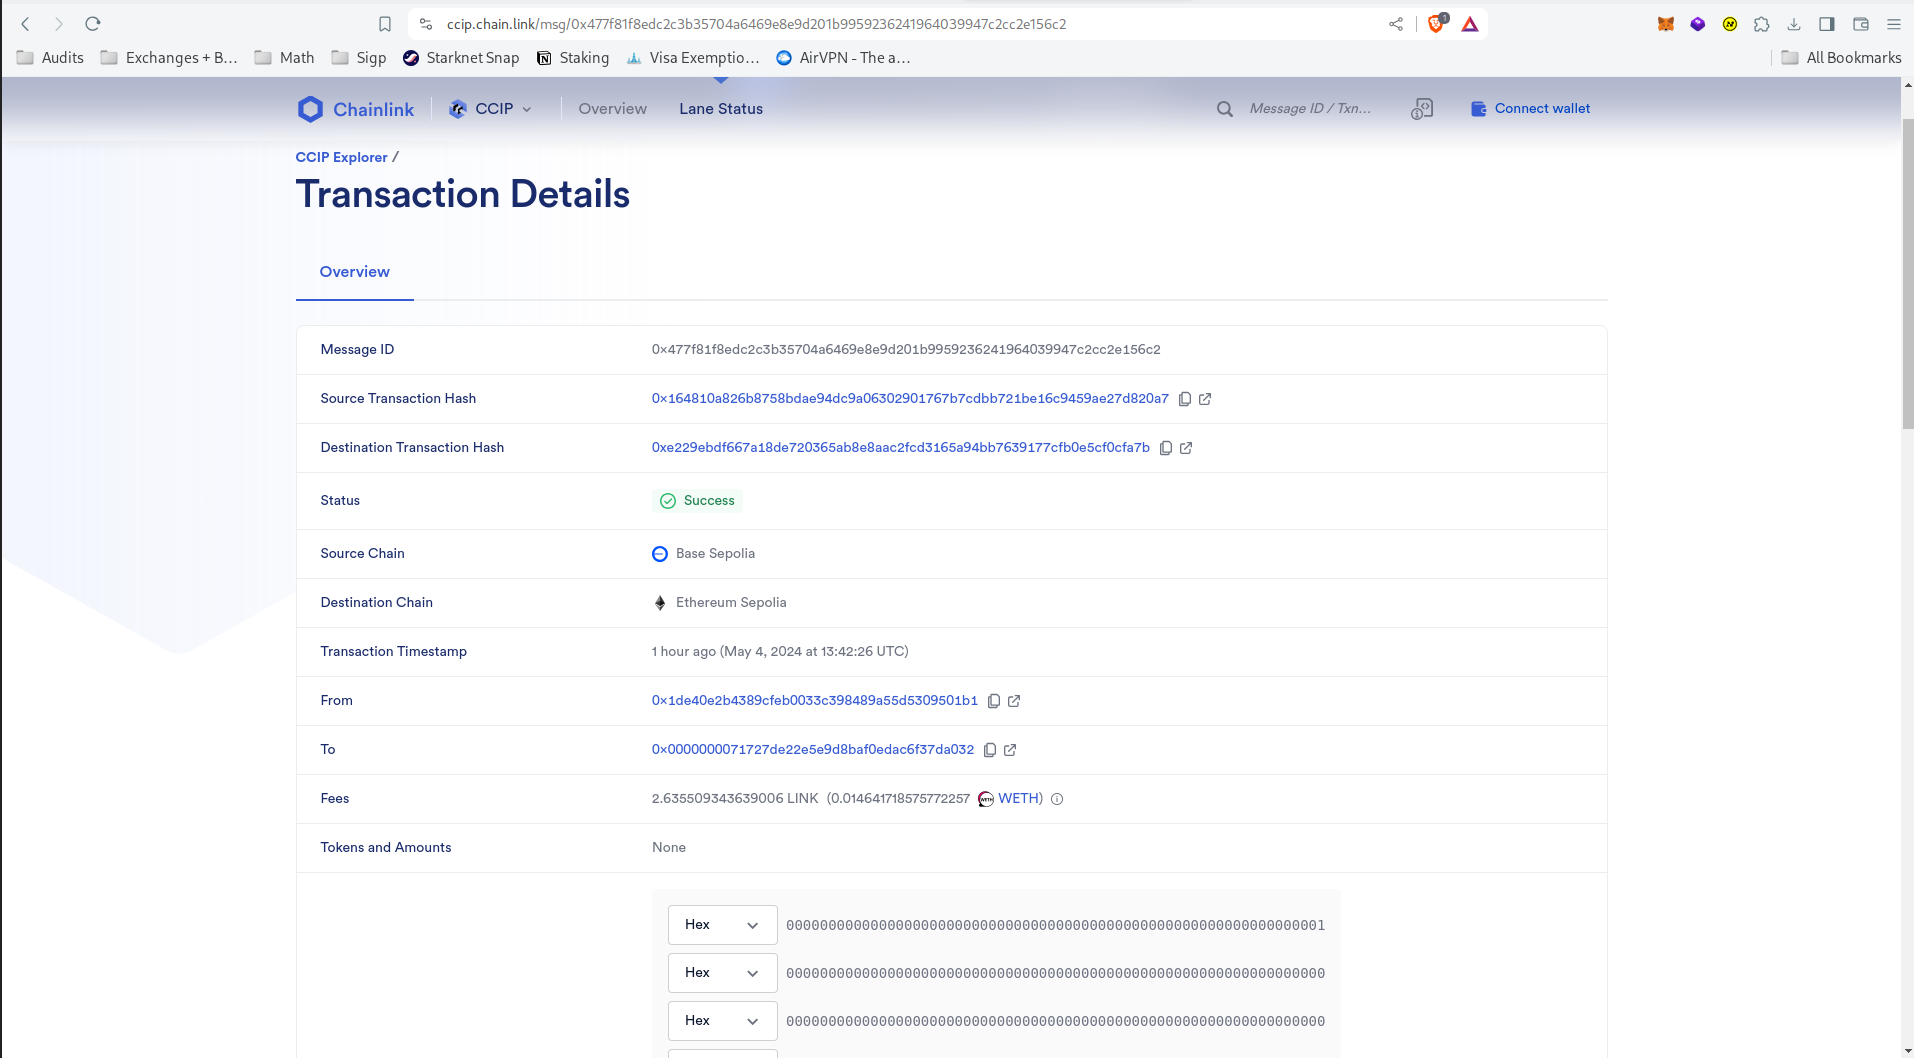The width and height of the screenshot is (1914, 1058).
Task: Copy the Destination Transaction Hash
Action: 1166,448
